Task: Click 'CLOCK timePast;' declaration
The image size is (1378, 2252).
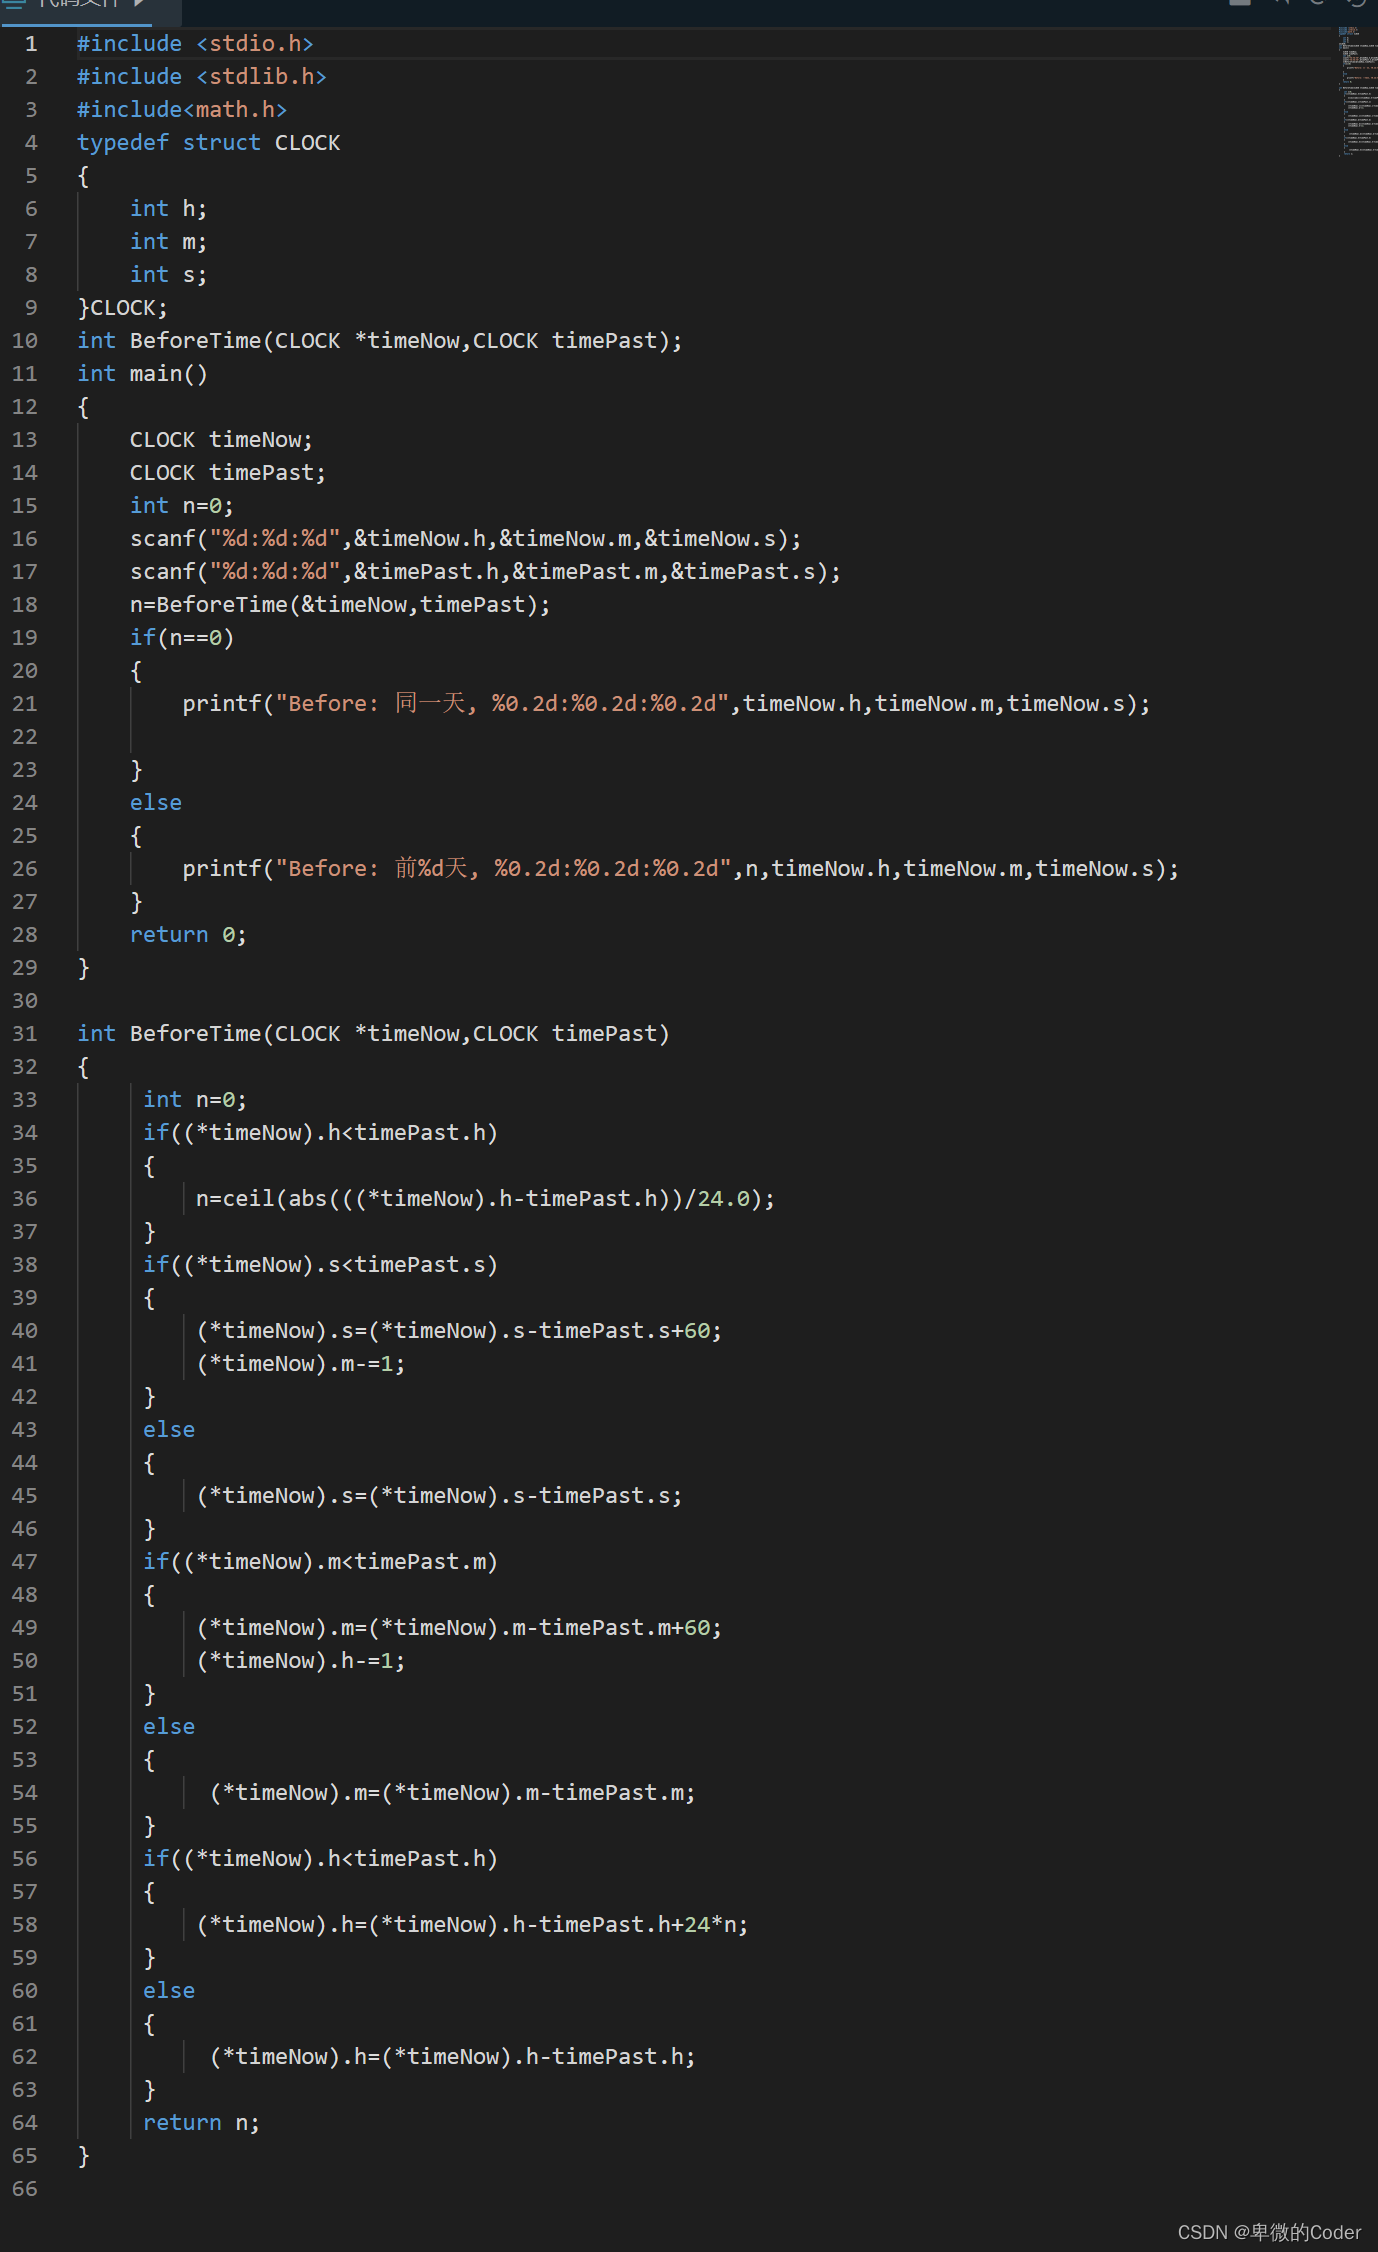Action: 228,473
